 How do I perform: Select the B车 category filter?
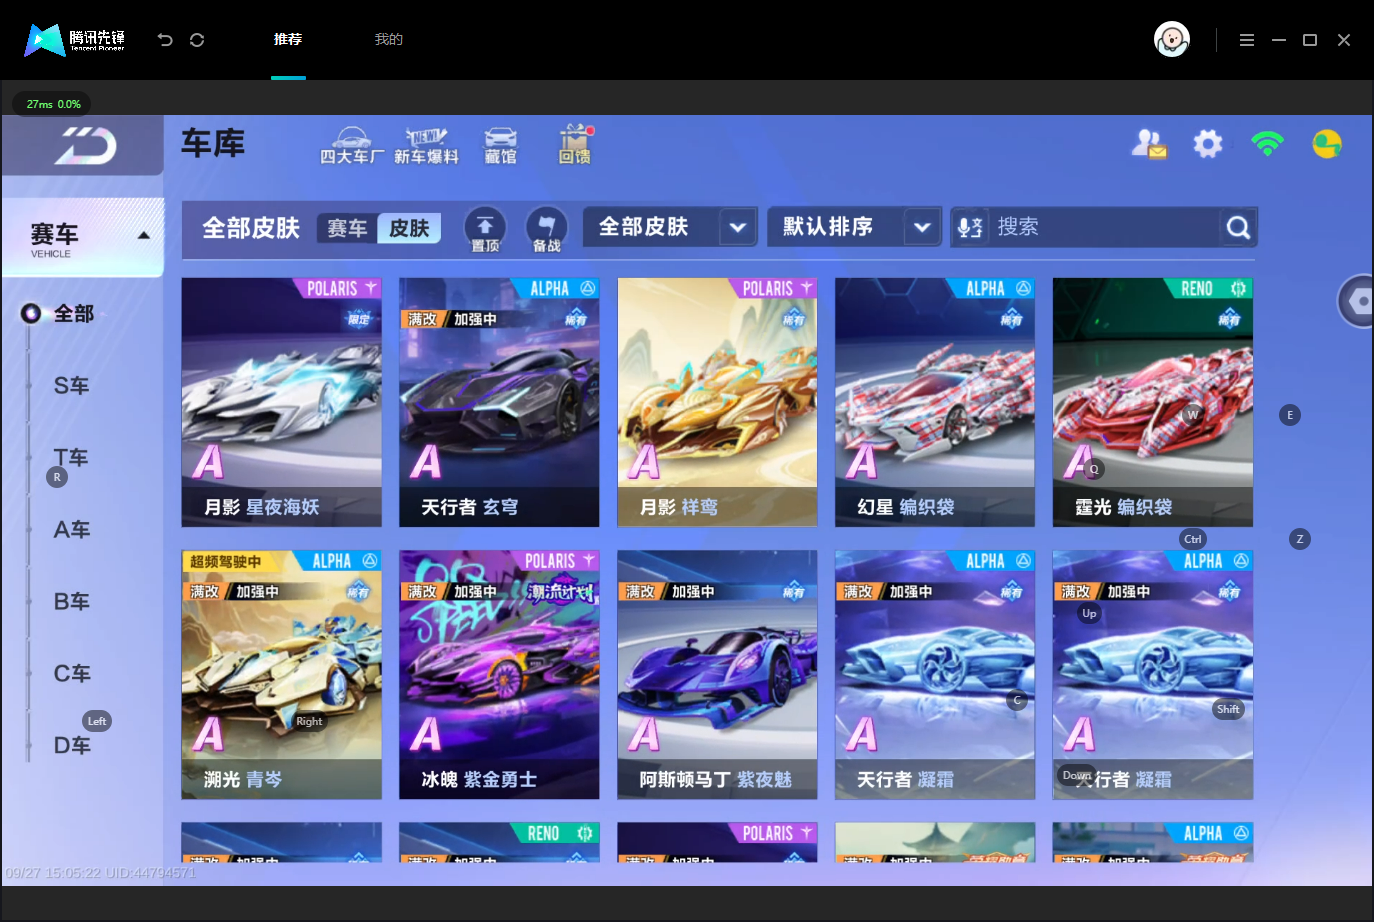(71, 602)
